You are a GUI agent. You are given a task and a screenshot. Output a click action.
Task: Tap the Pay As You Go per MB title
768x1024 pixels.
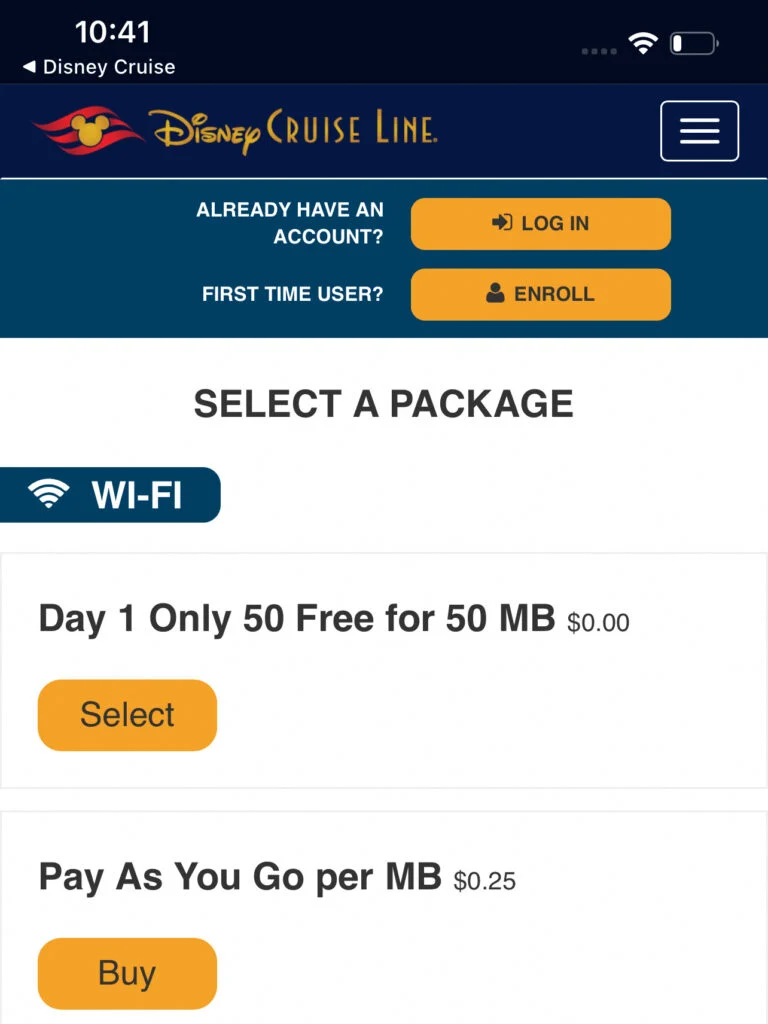(x=240, y=877)
